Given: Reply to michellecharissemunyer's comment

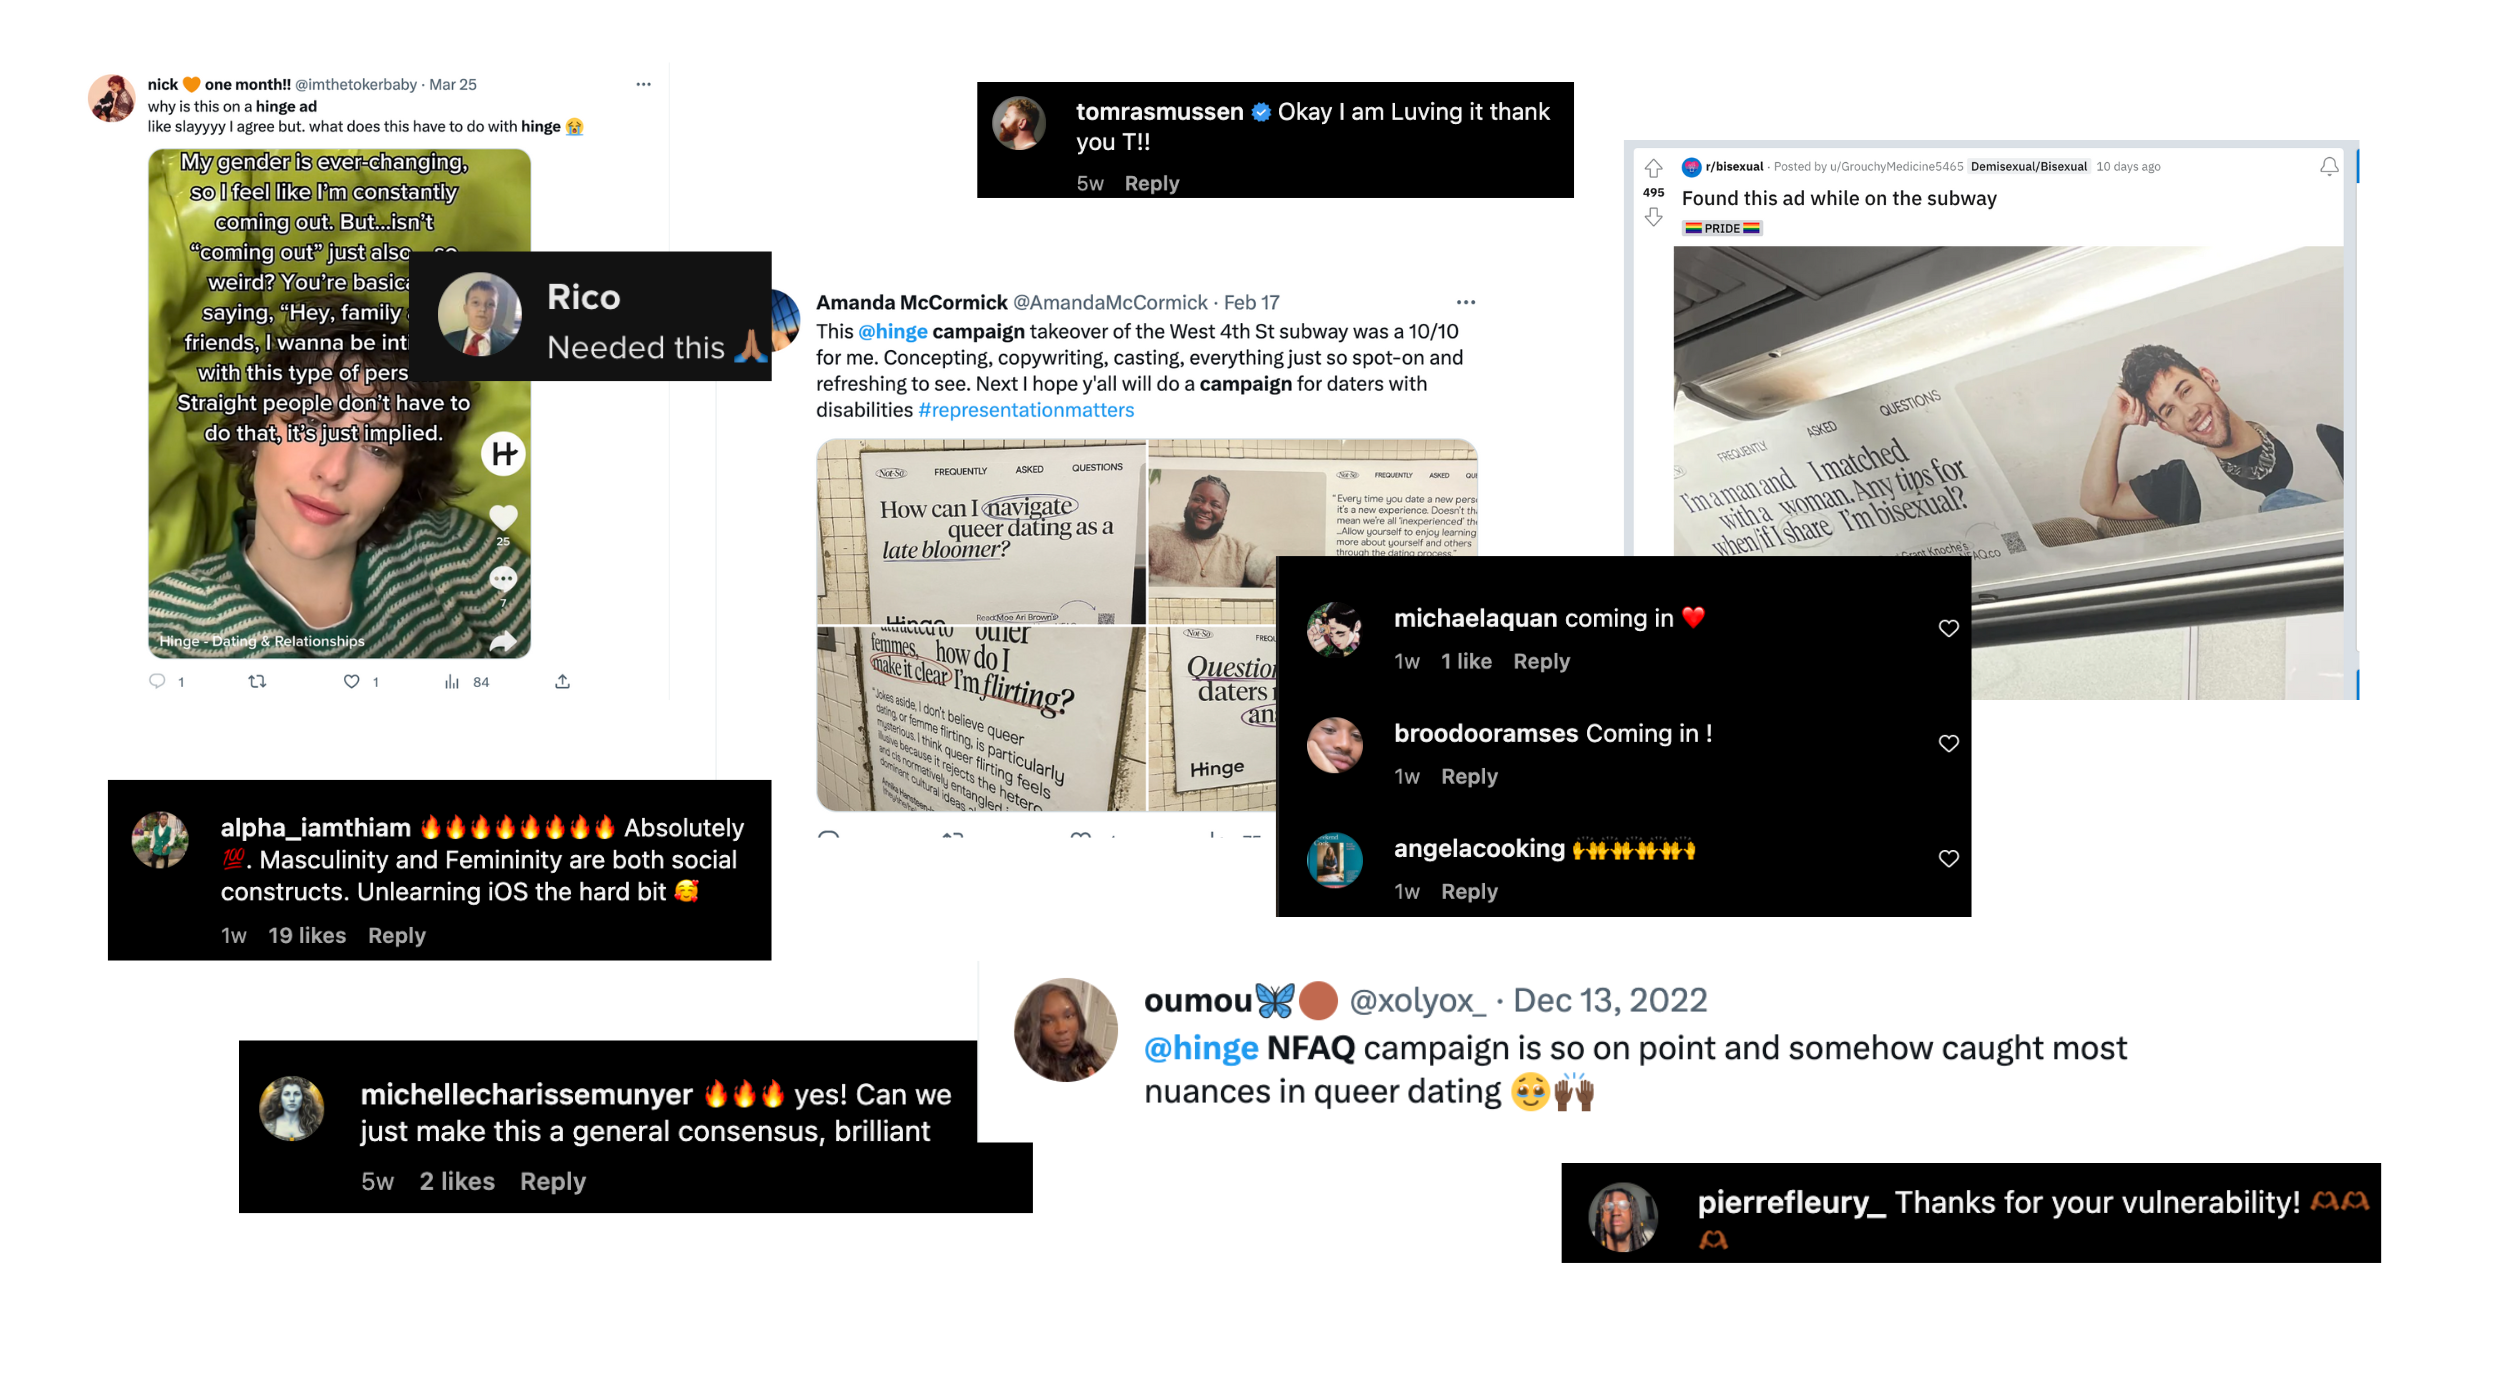Looking at the screenshot, I should 552,1181.
